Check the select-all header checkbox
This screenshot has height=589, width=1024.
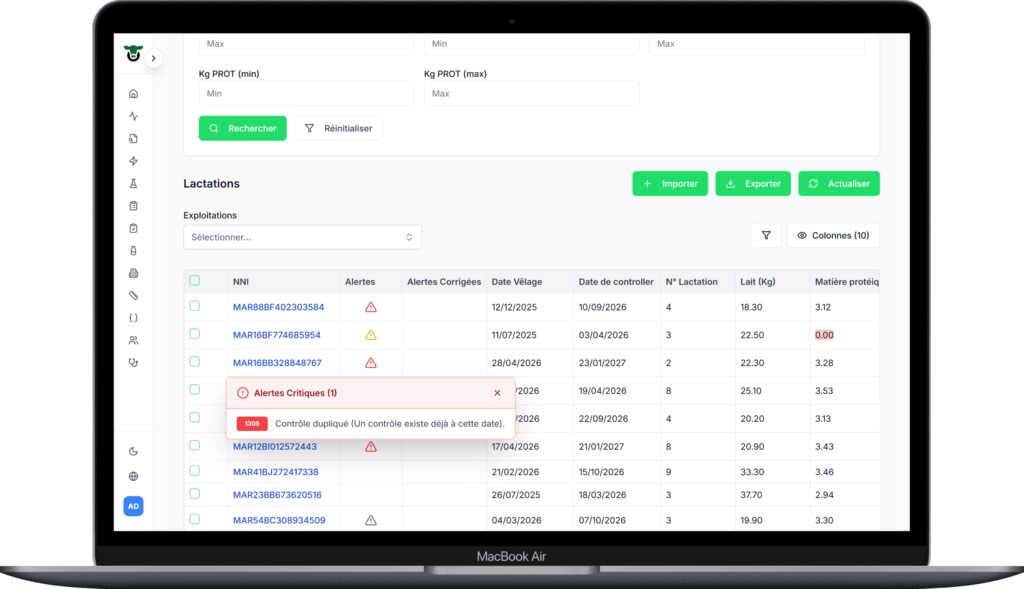[195, 281]
